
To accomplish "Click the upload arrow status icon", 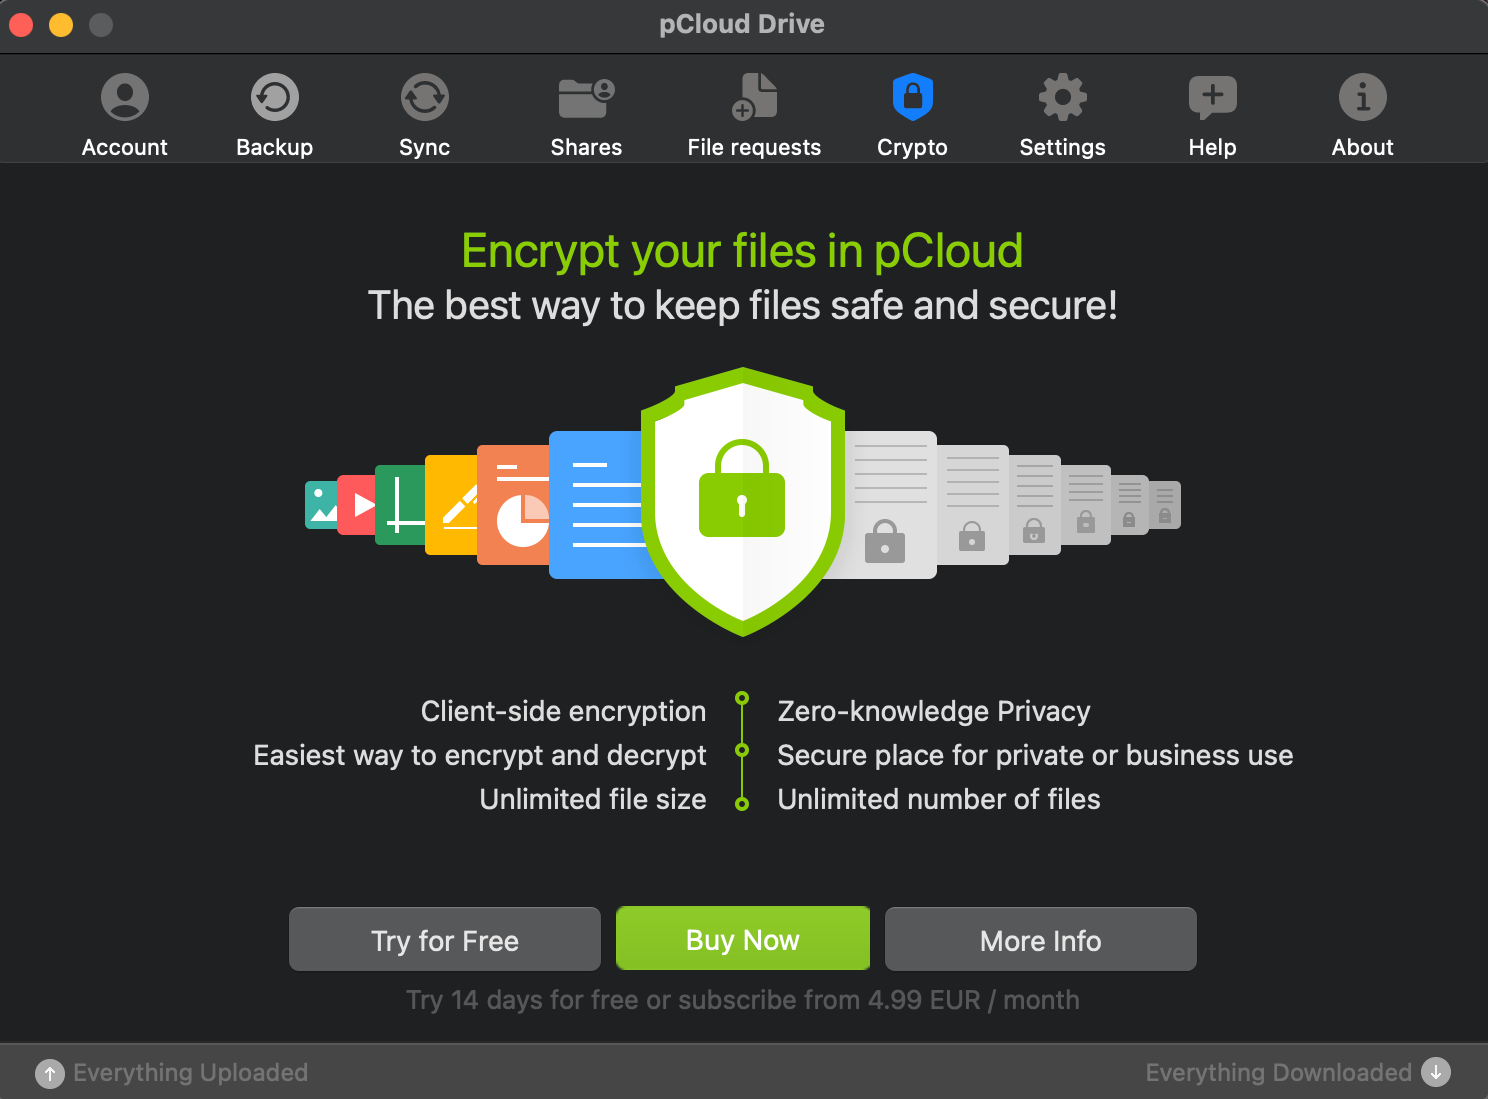I will tap(50, 1073).
